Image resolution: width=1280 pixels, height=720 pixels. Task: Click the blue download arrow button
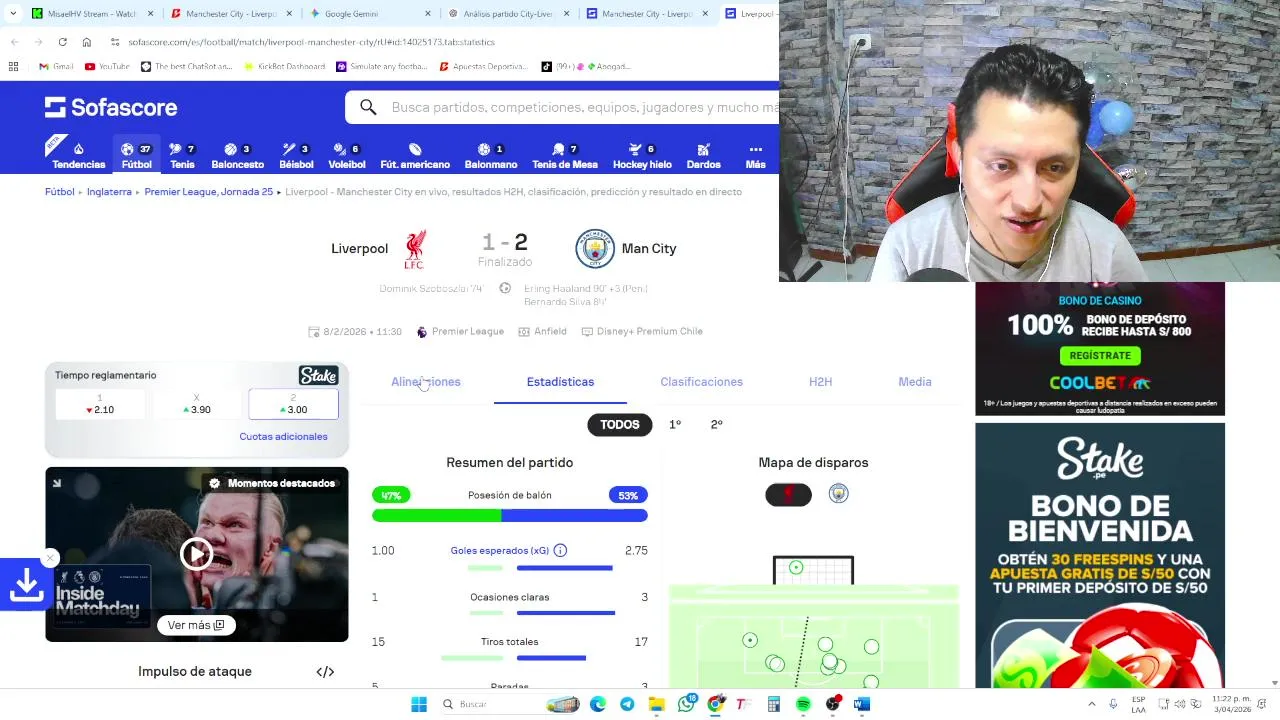pos(26,586)
